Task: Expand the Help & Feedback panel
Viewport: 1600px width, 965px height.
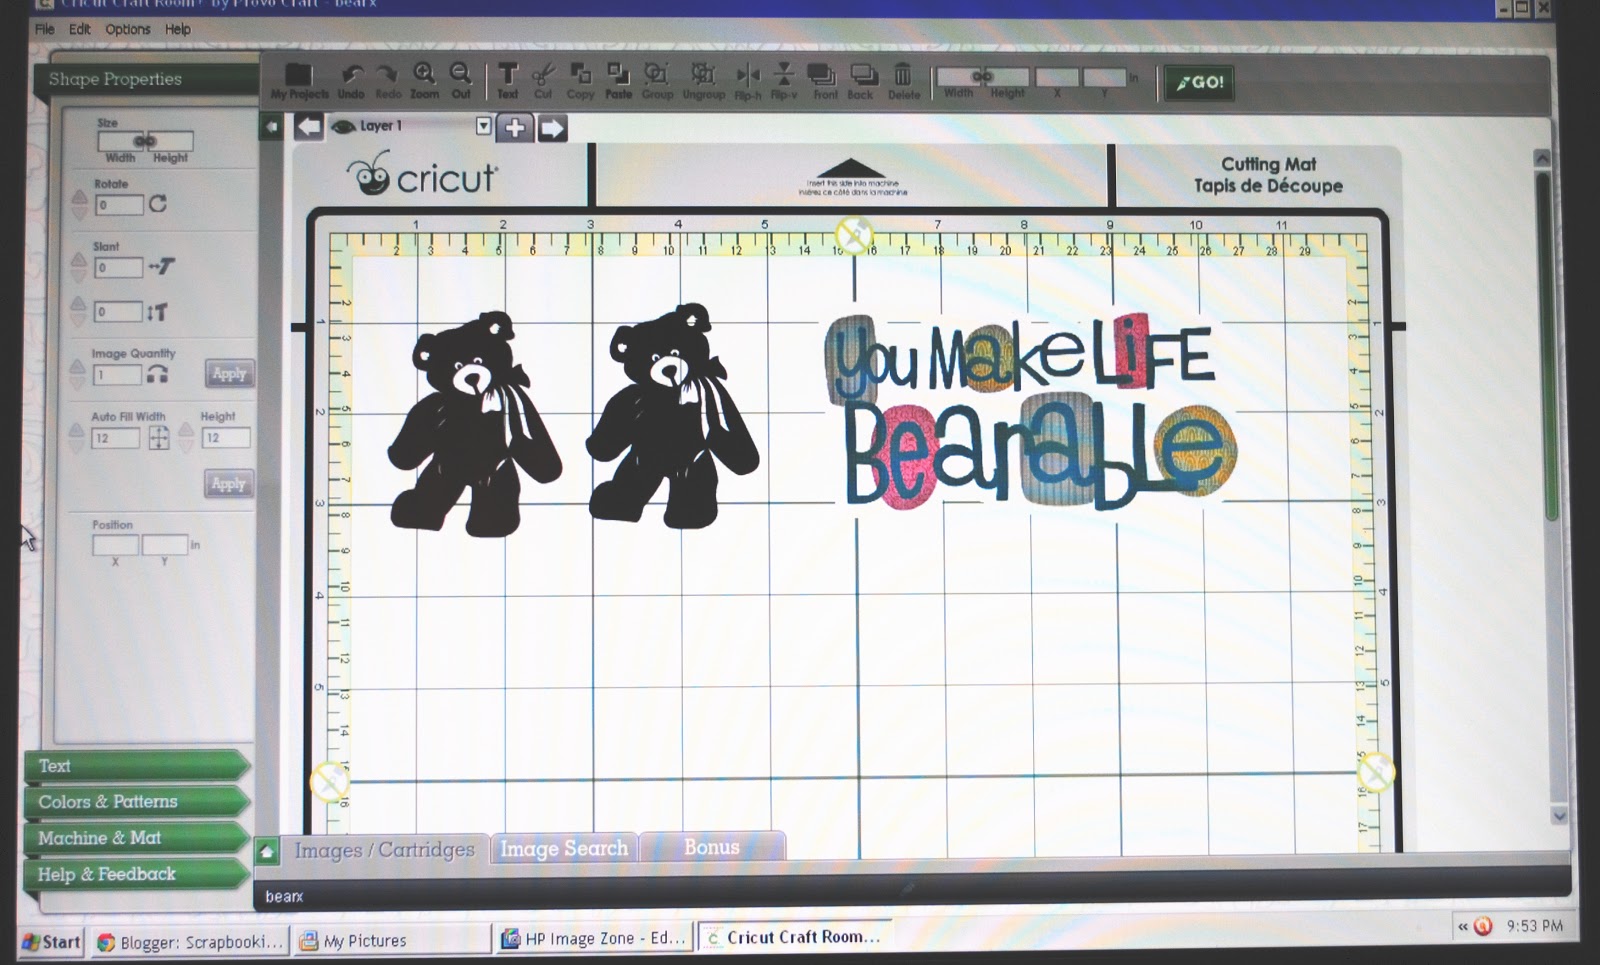Action: pyautogui.click(x=135, y=874)
